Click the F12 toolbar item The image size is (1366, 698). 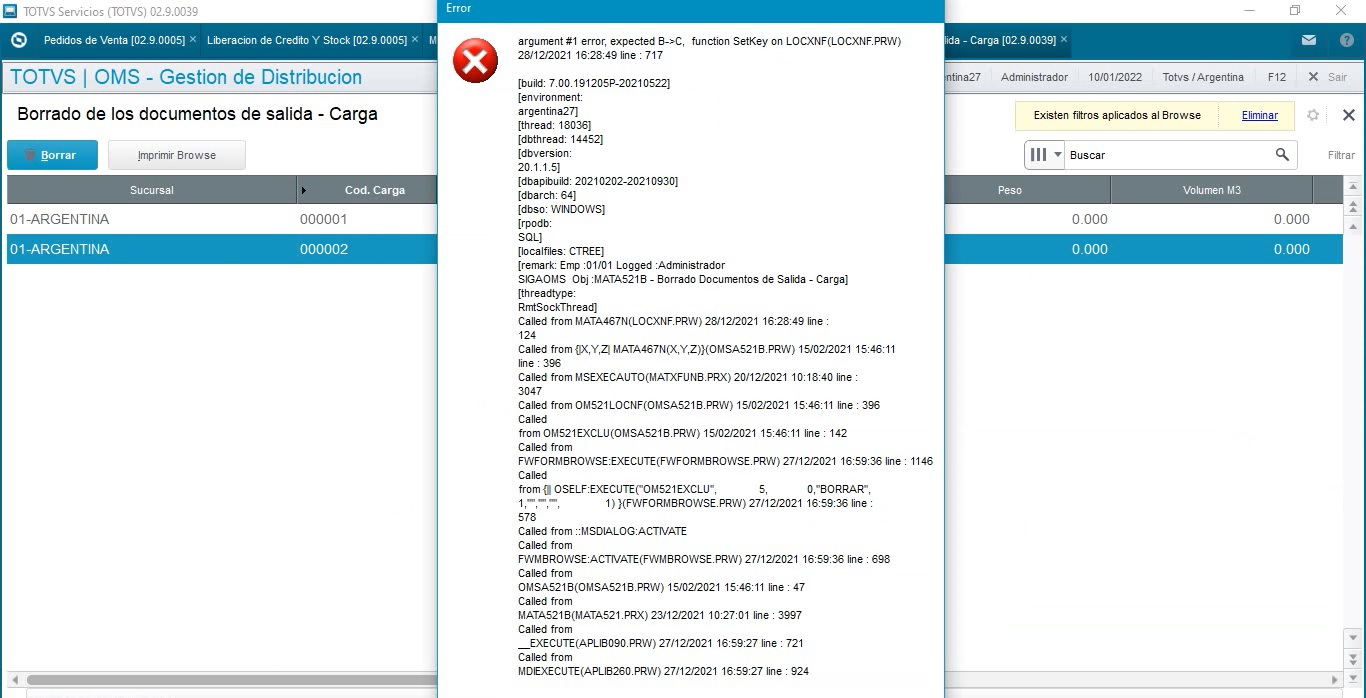(x=1276, y=77)
